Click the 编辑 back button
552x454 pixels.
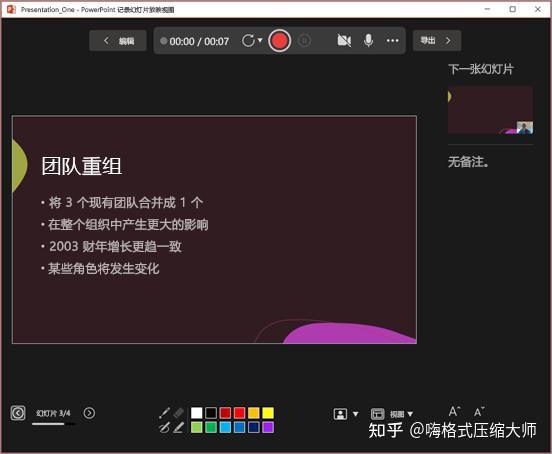pyautogui.click(x=118, y=41)
